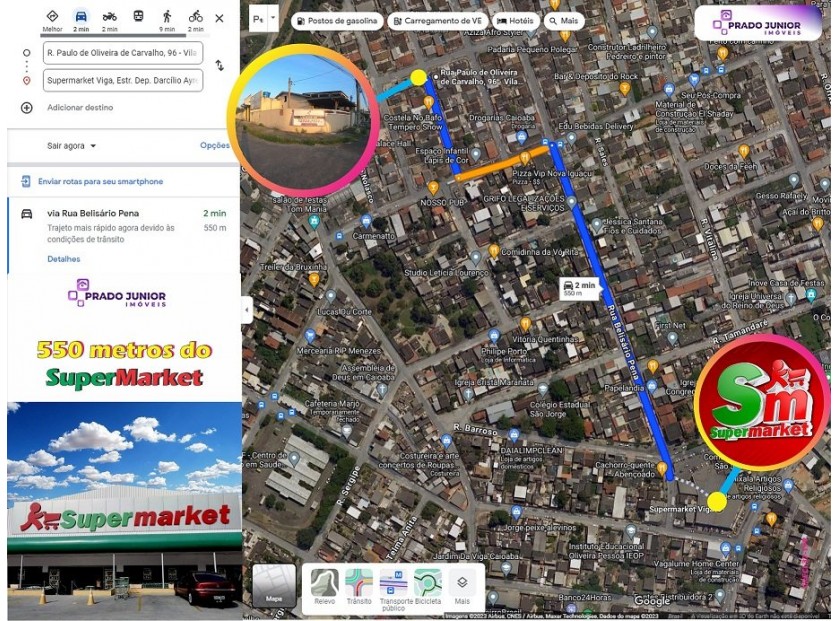Viewport: 839px width, 621px height.
Task: Choose walking travel mode
Action: coord(167,16)
